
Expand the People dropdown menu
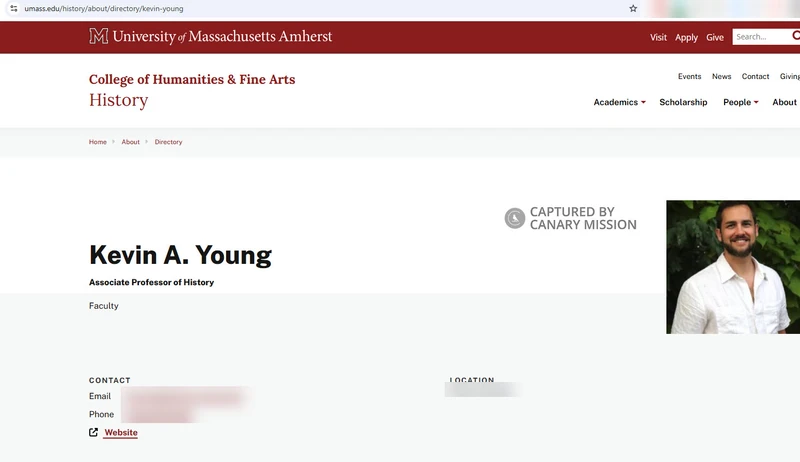point(741,102)
